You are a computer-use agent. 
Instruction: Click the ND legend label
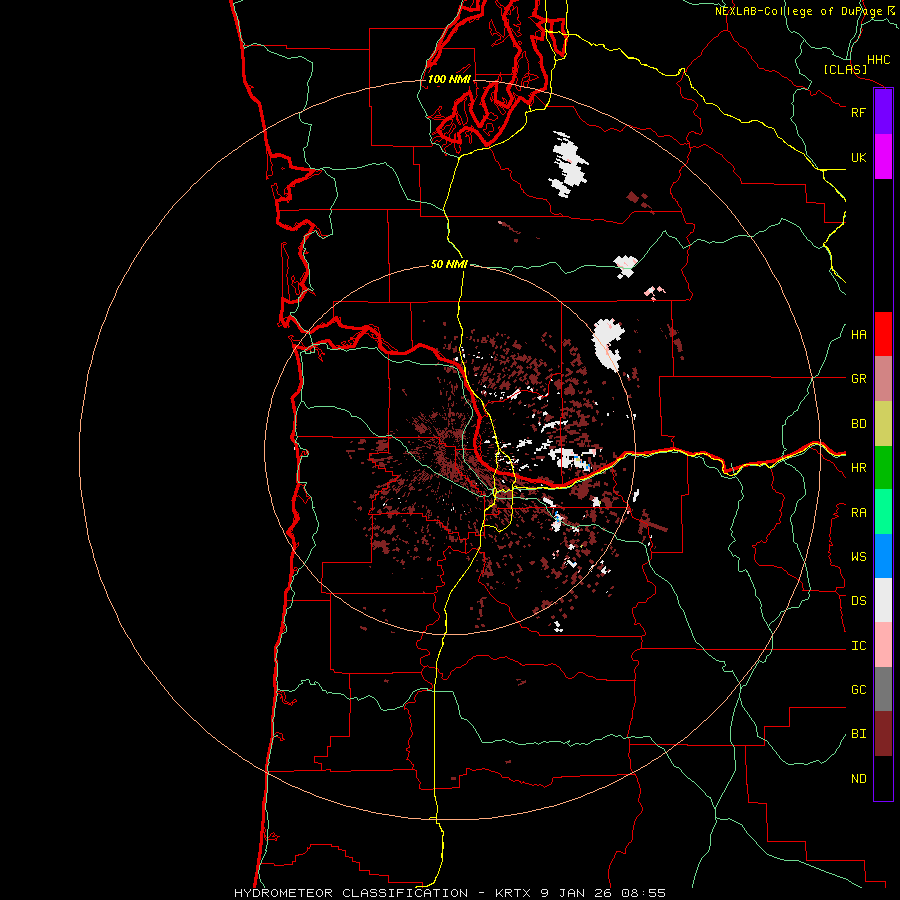[858, 779]
